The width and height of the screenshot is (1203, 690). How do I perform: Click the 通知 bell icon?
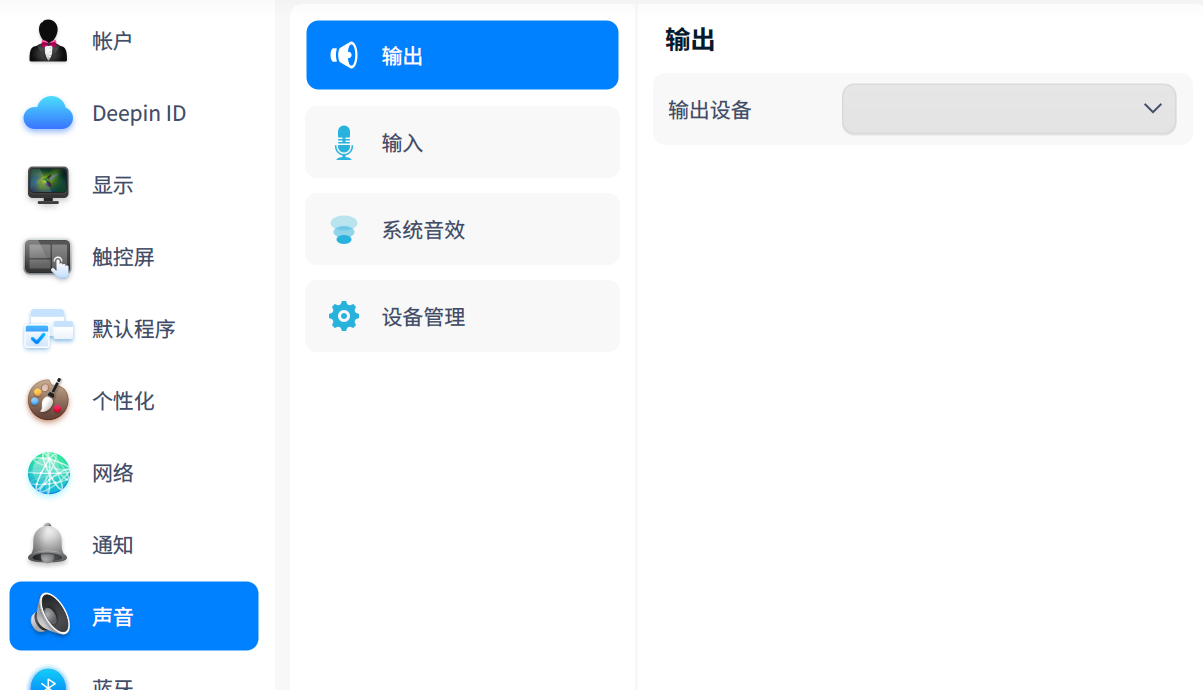click(48, 545)
